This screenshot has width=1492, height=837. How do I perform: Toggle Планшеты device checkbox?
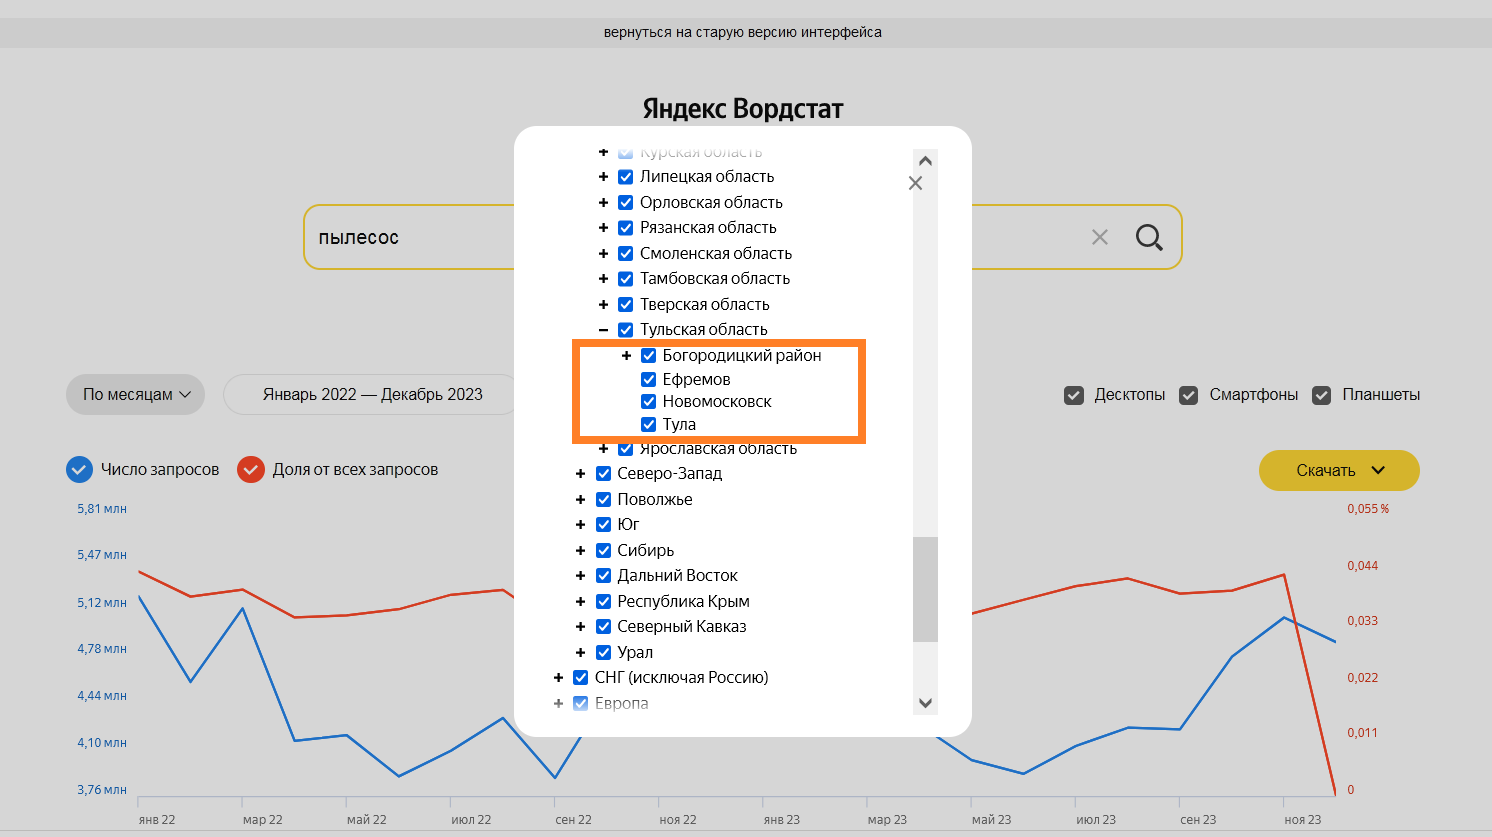pos(1322,395)
